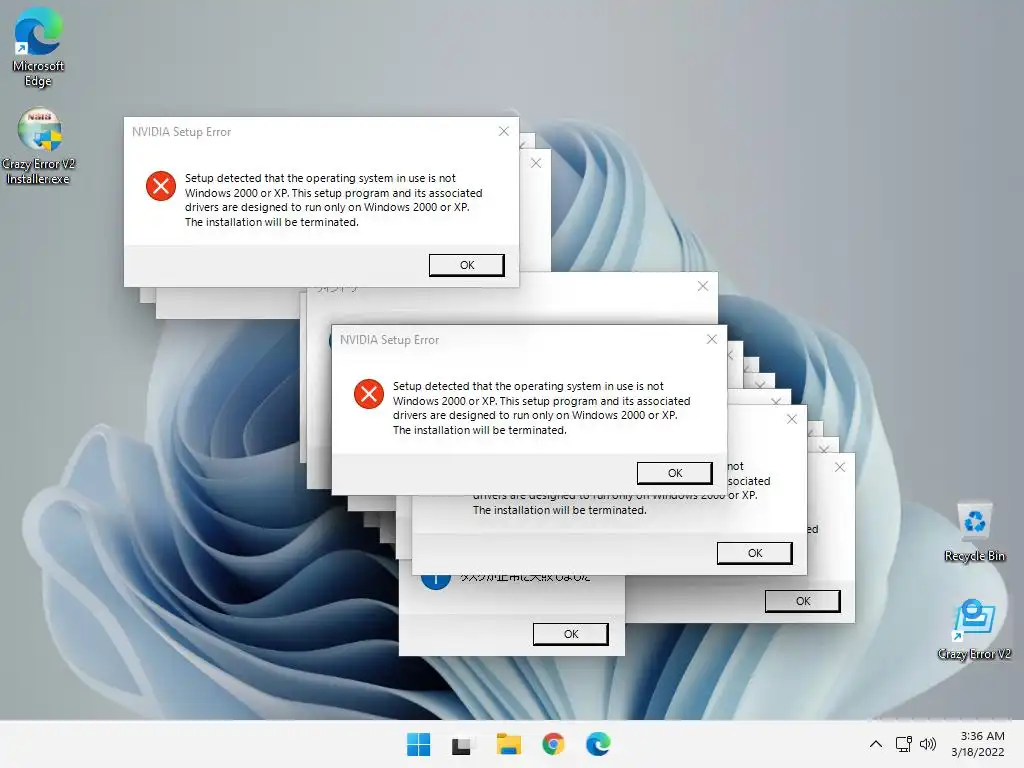Open the Microsoft Edge desktop shortcut

pos(38,47)
